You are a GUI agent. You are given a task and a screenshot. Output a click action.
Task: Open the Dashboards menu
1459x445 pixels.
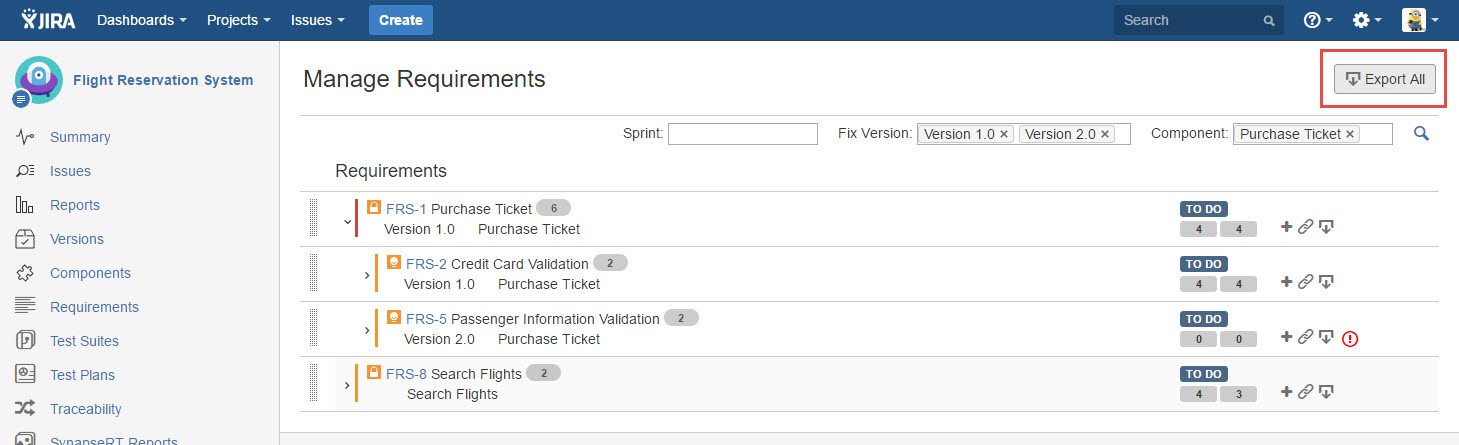(x=142, y=20)
